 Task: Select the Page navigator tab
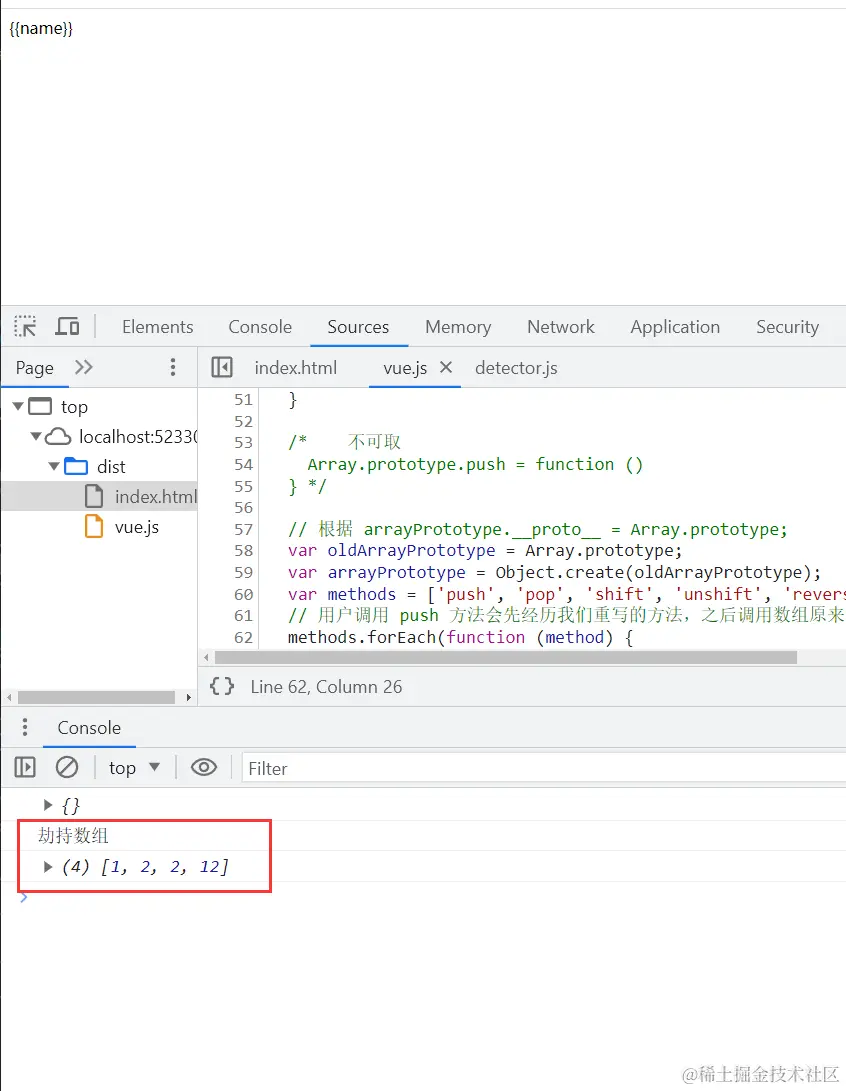point(35,367)
